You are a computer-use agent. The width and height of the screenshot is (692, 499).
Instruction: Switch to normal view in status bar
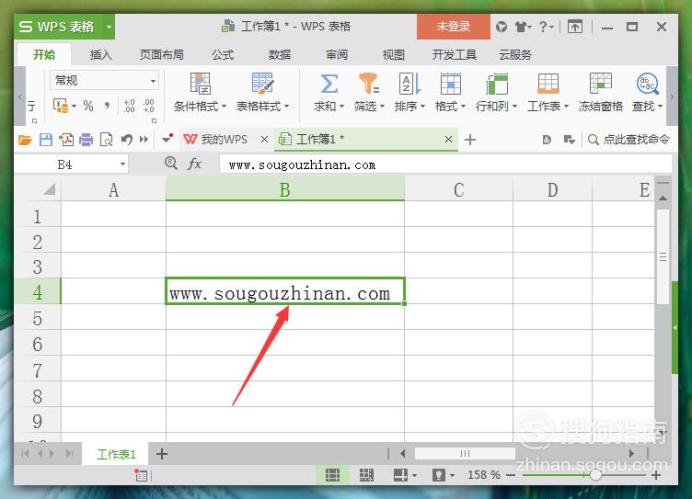[332, 475]
